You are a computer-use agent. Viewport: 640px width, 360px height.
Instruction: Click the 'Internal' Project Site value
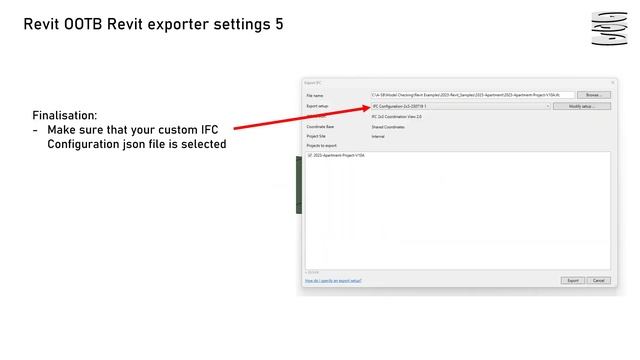click(x=378, y=136)
